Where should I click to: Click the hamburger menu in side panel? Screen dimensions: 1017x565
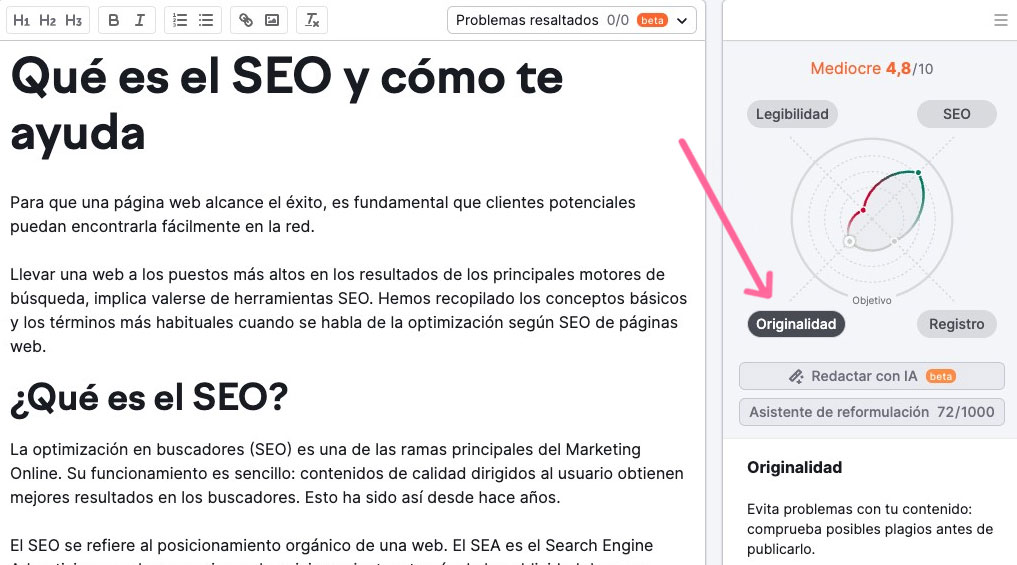(1001, 20)
